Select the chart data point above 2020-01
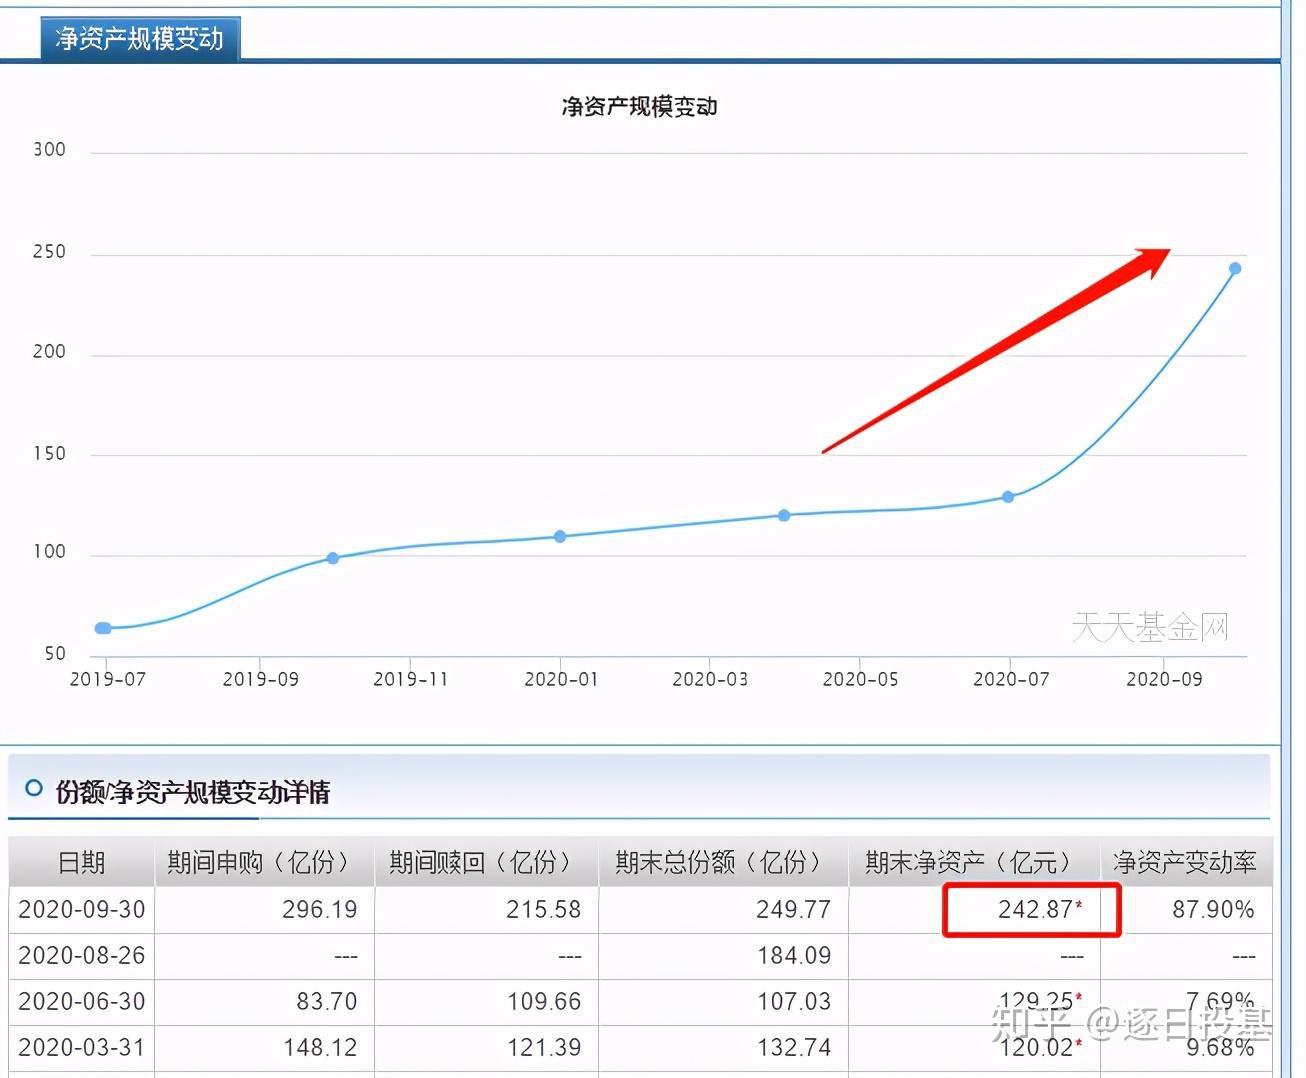1306x1078 pixels. (560, 537)
